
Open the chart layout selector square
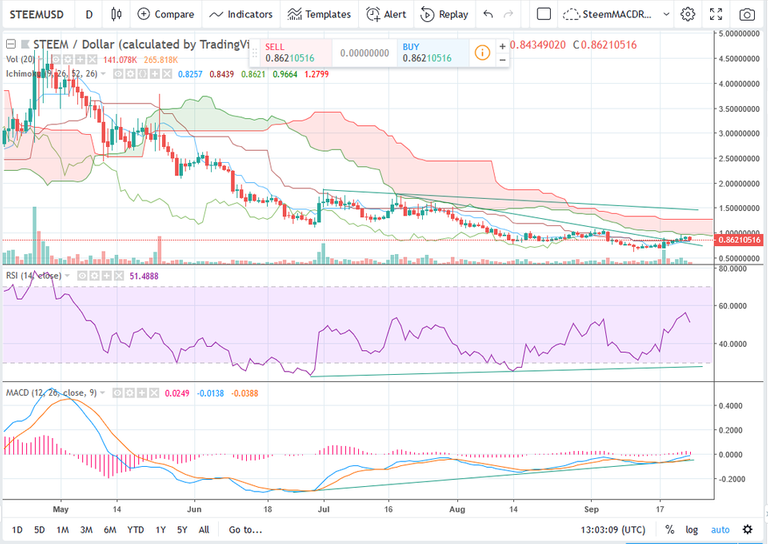click(x=544, y=14)
